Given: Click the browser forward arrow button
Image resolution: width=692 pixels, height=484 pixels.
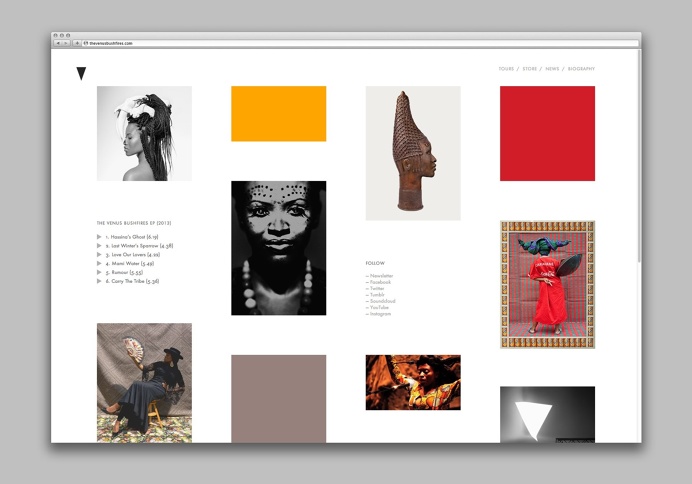Looking at the screenshot, I should click(66, 43).
